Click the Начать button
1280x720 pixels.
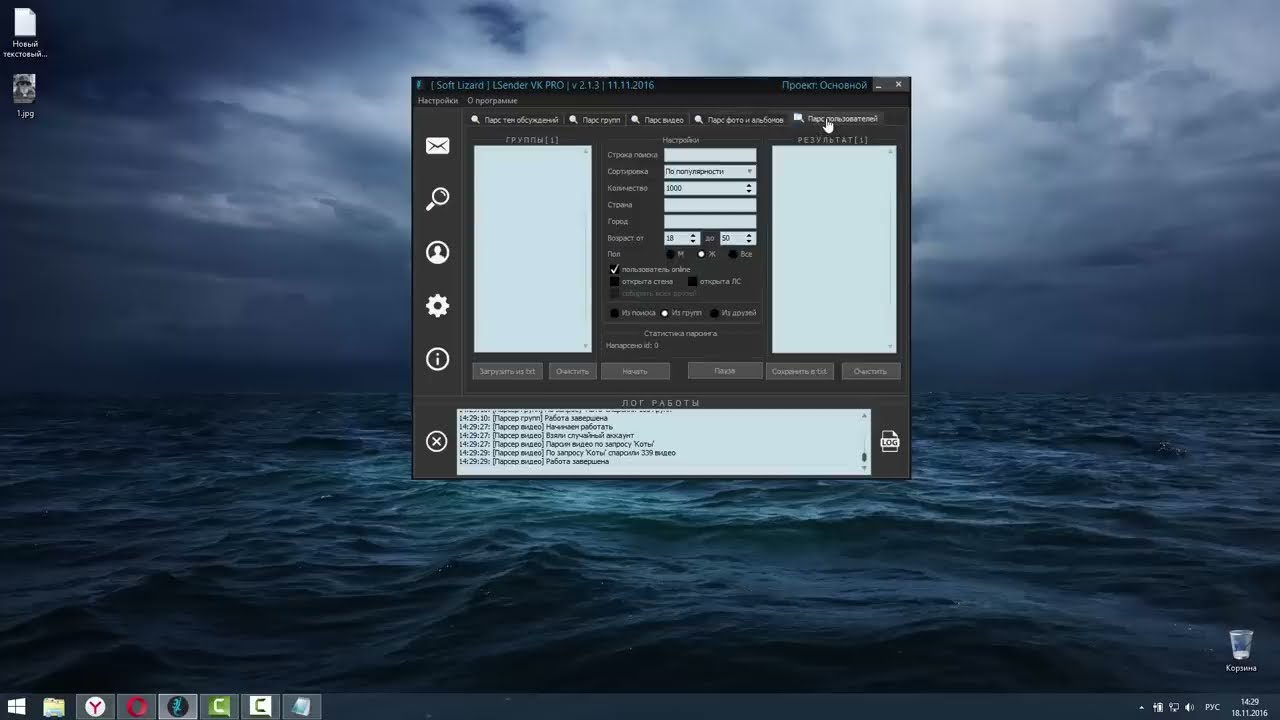[x=635, y=371]
